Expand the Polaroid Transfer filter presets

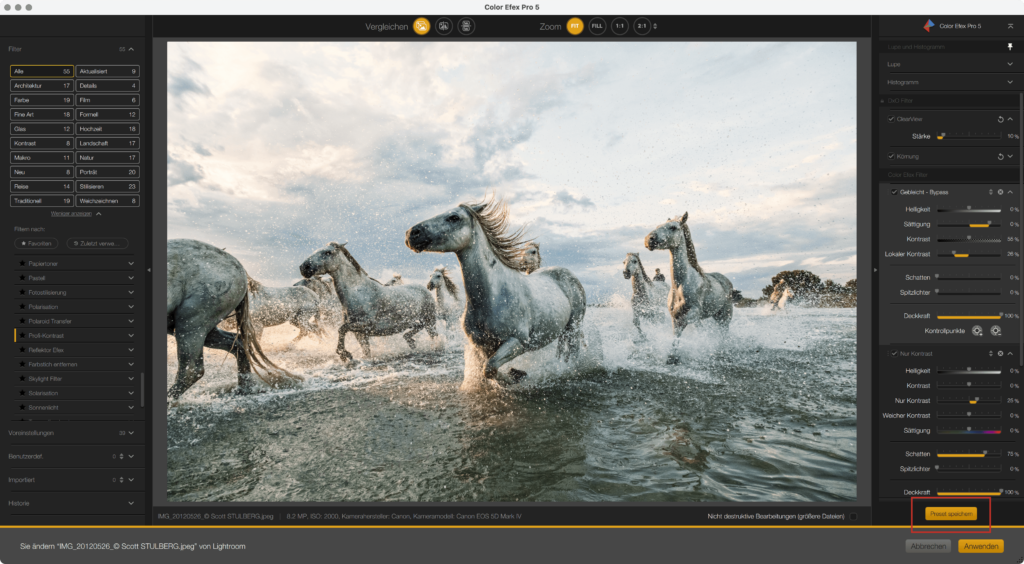[x=131, y=321]
